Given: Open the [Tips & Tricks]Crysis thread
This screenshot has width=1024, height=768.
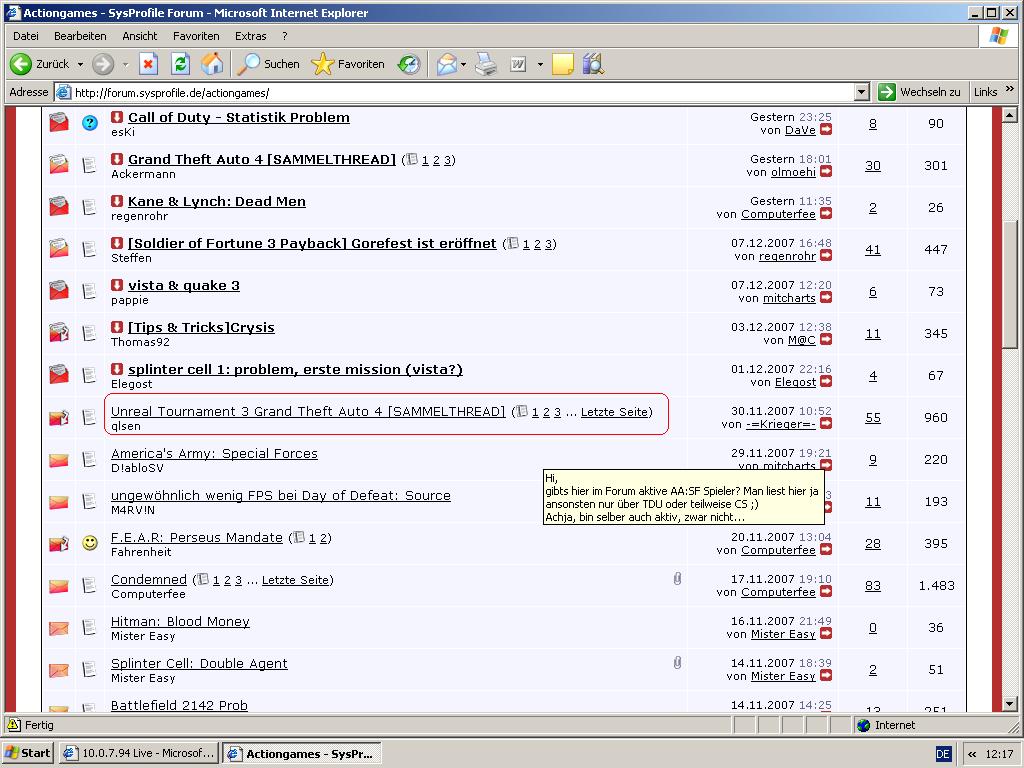Looking at the screenshot, I should click(x=201, y=327).
